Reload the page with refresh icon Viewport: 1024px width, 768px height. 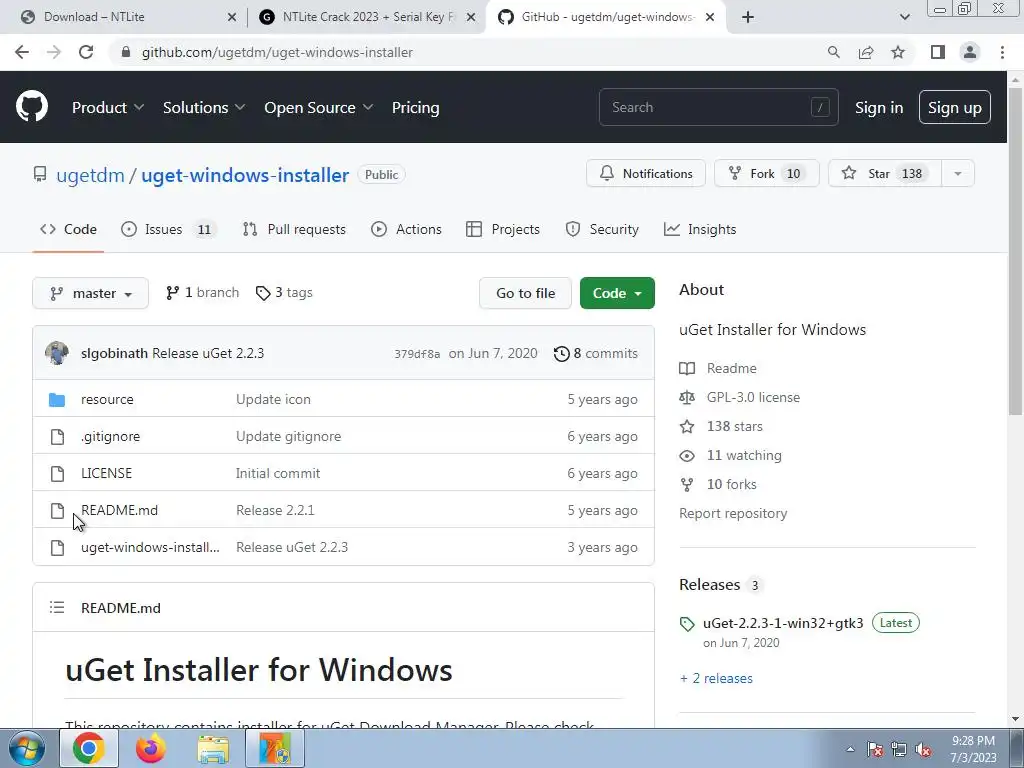(86, 52)
